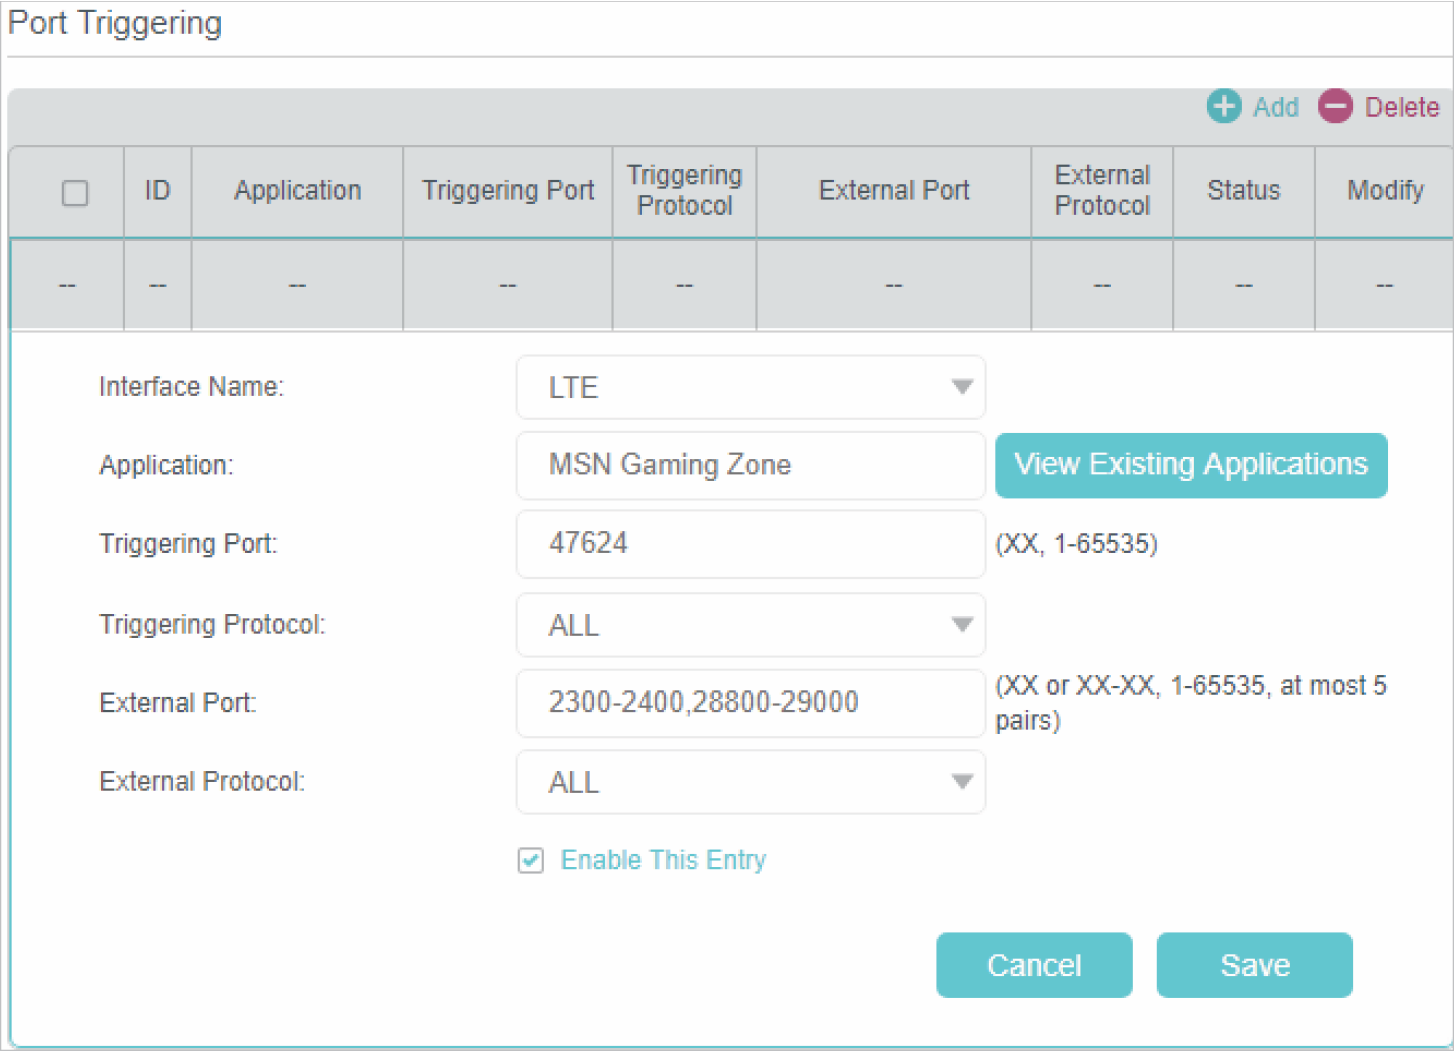This screenshot has width=1454, height=1051.
Task: Click the External Port input field
Action: 750,703
